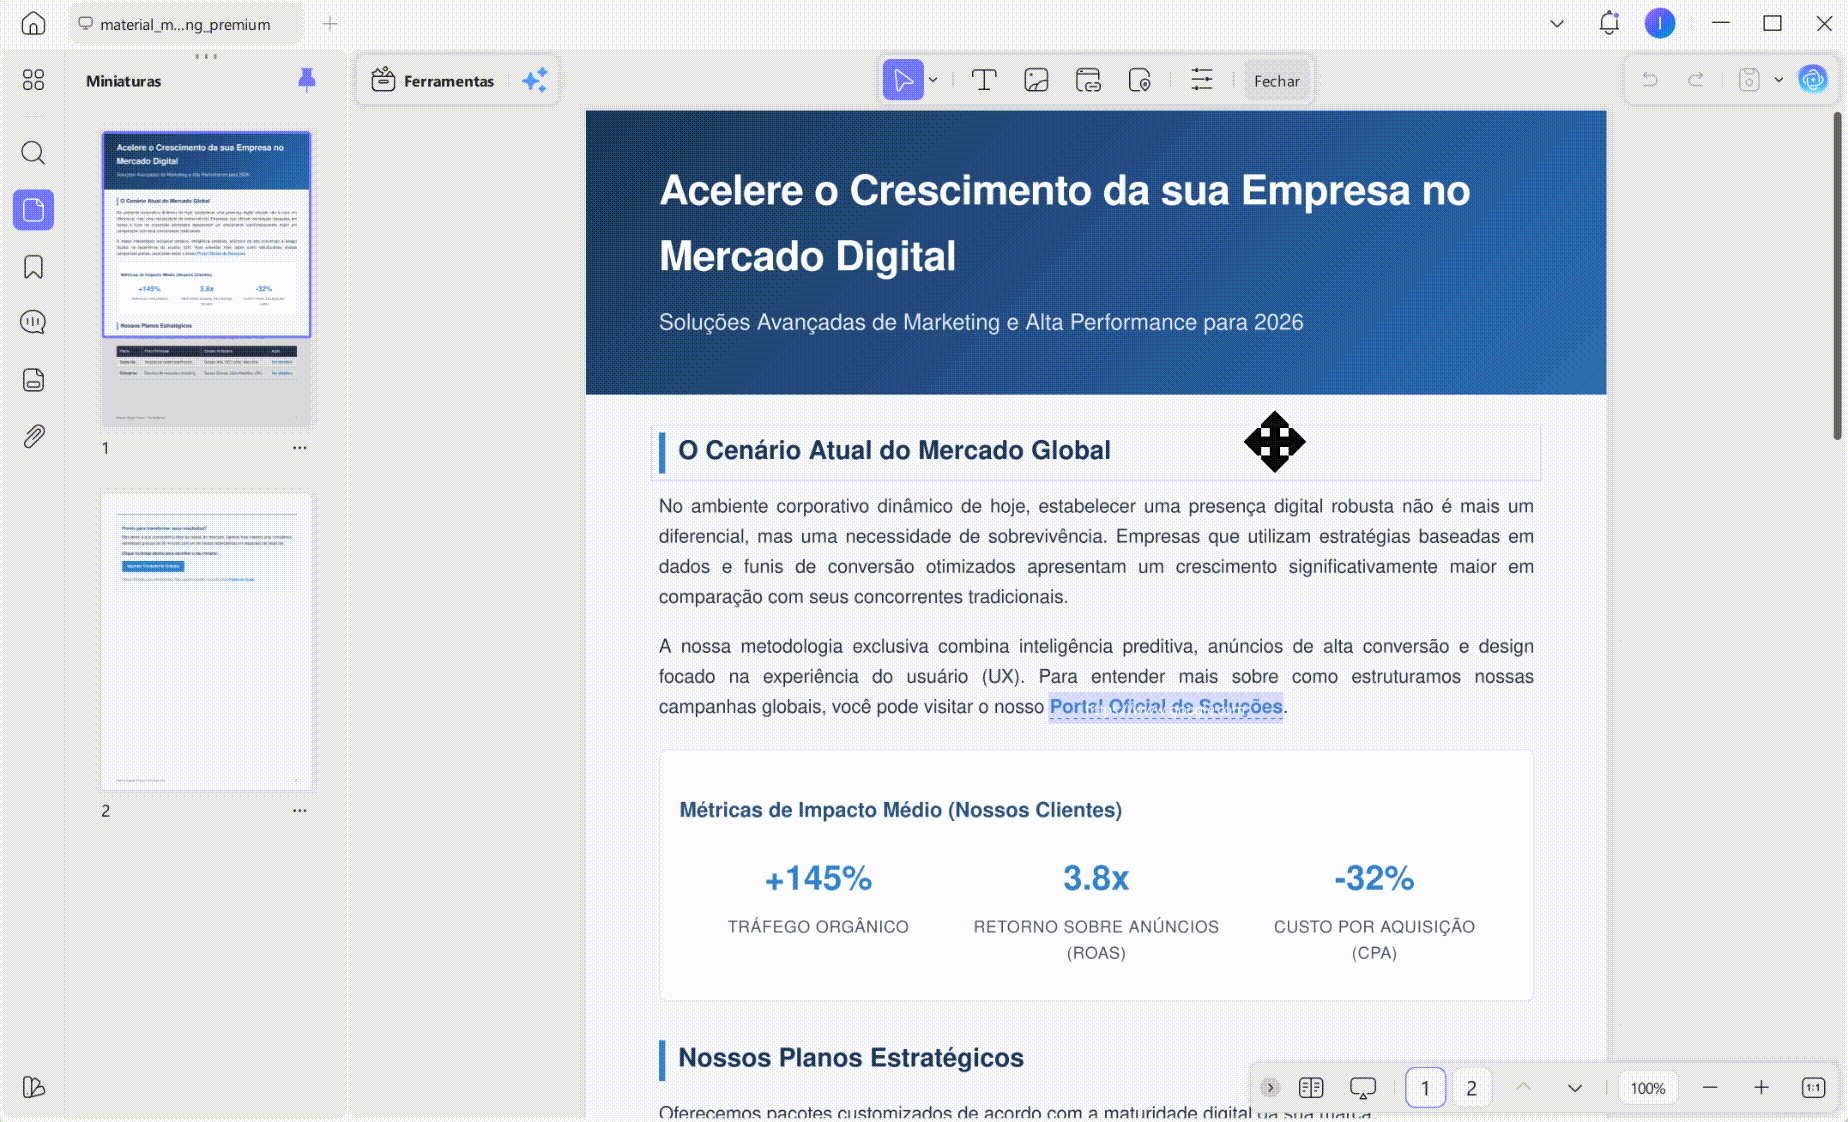Click the document title Acelere o Crescimento
This screenshot has width=1848, height=1122.
[1065, 223]
